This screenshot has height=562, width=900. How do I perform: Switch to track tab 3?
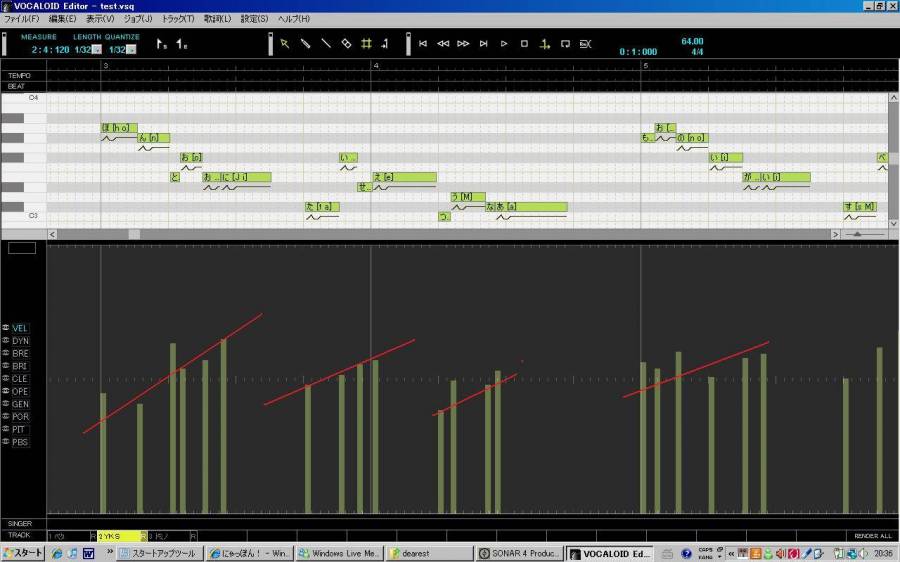(x=169, y=536)
